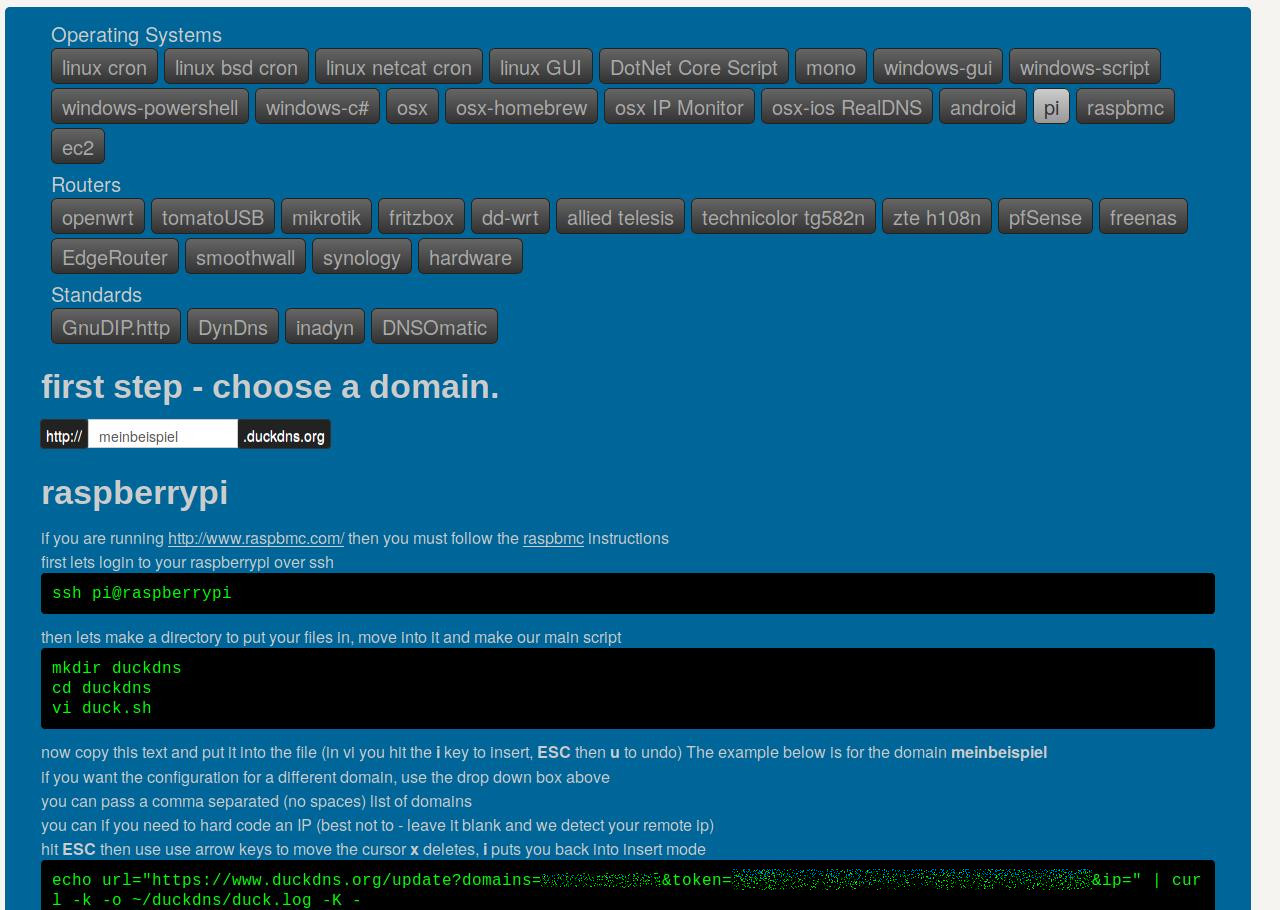
Task: Select the osx button
Action: pos(412,107)
